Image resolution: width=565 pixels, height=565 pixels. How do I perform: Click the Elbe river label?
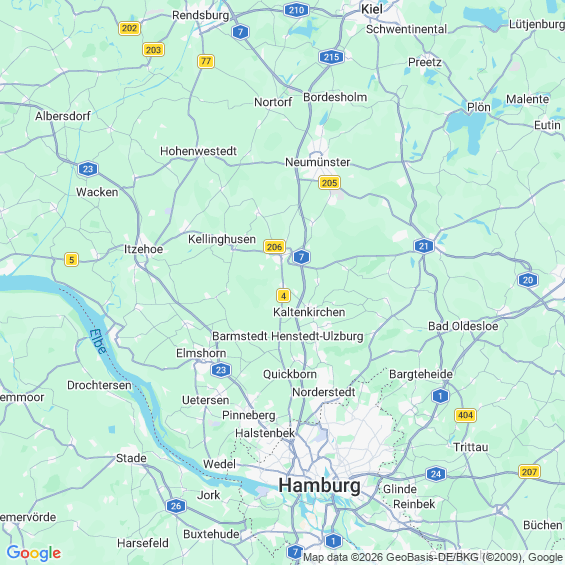(x=98, y=341)
